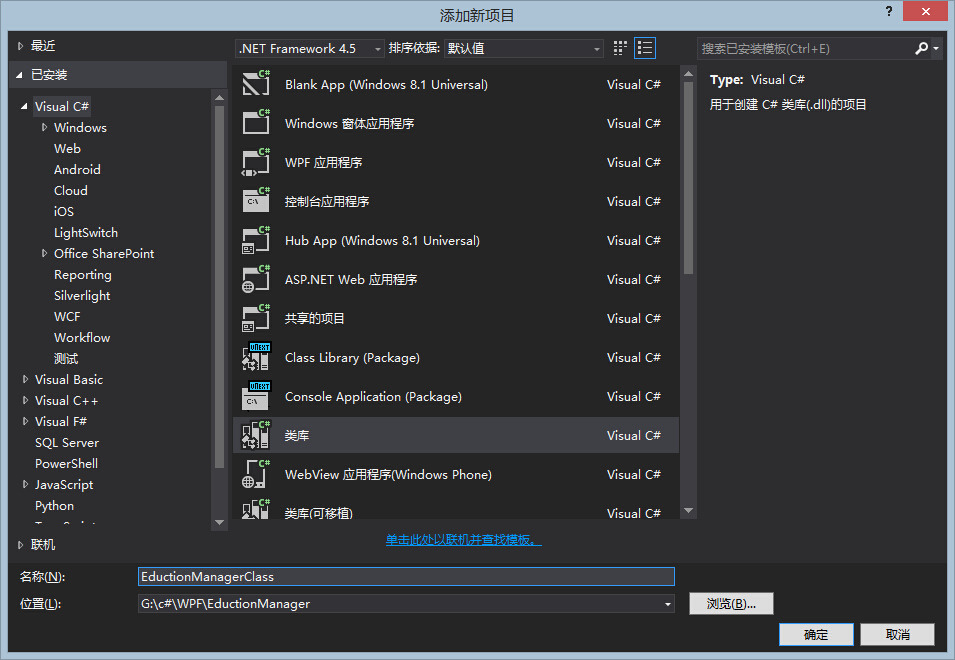Choose the WPF 应用程序 template icon
Screen dimensions: 955x660
pos(256,161)
